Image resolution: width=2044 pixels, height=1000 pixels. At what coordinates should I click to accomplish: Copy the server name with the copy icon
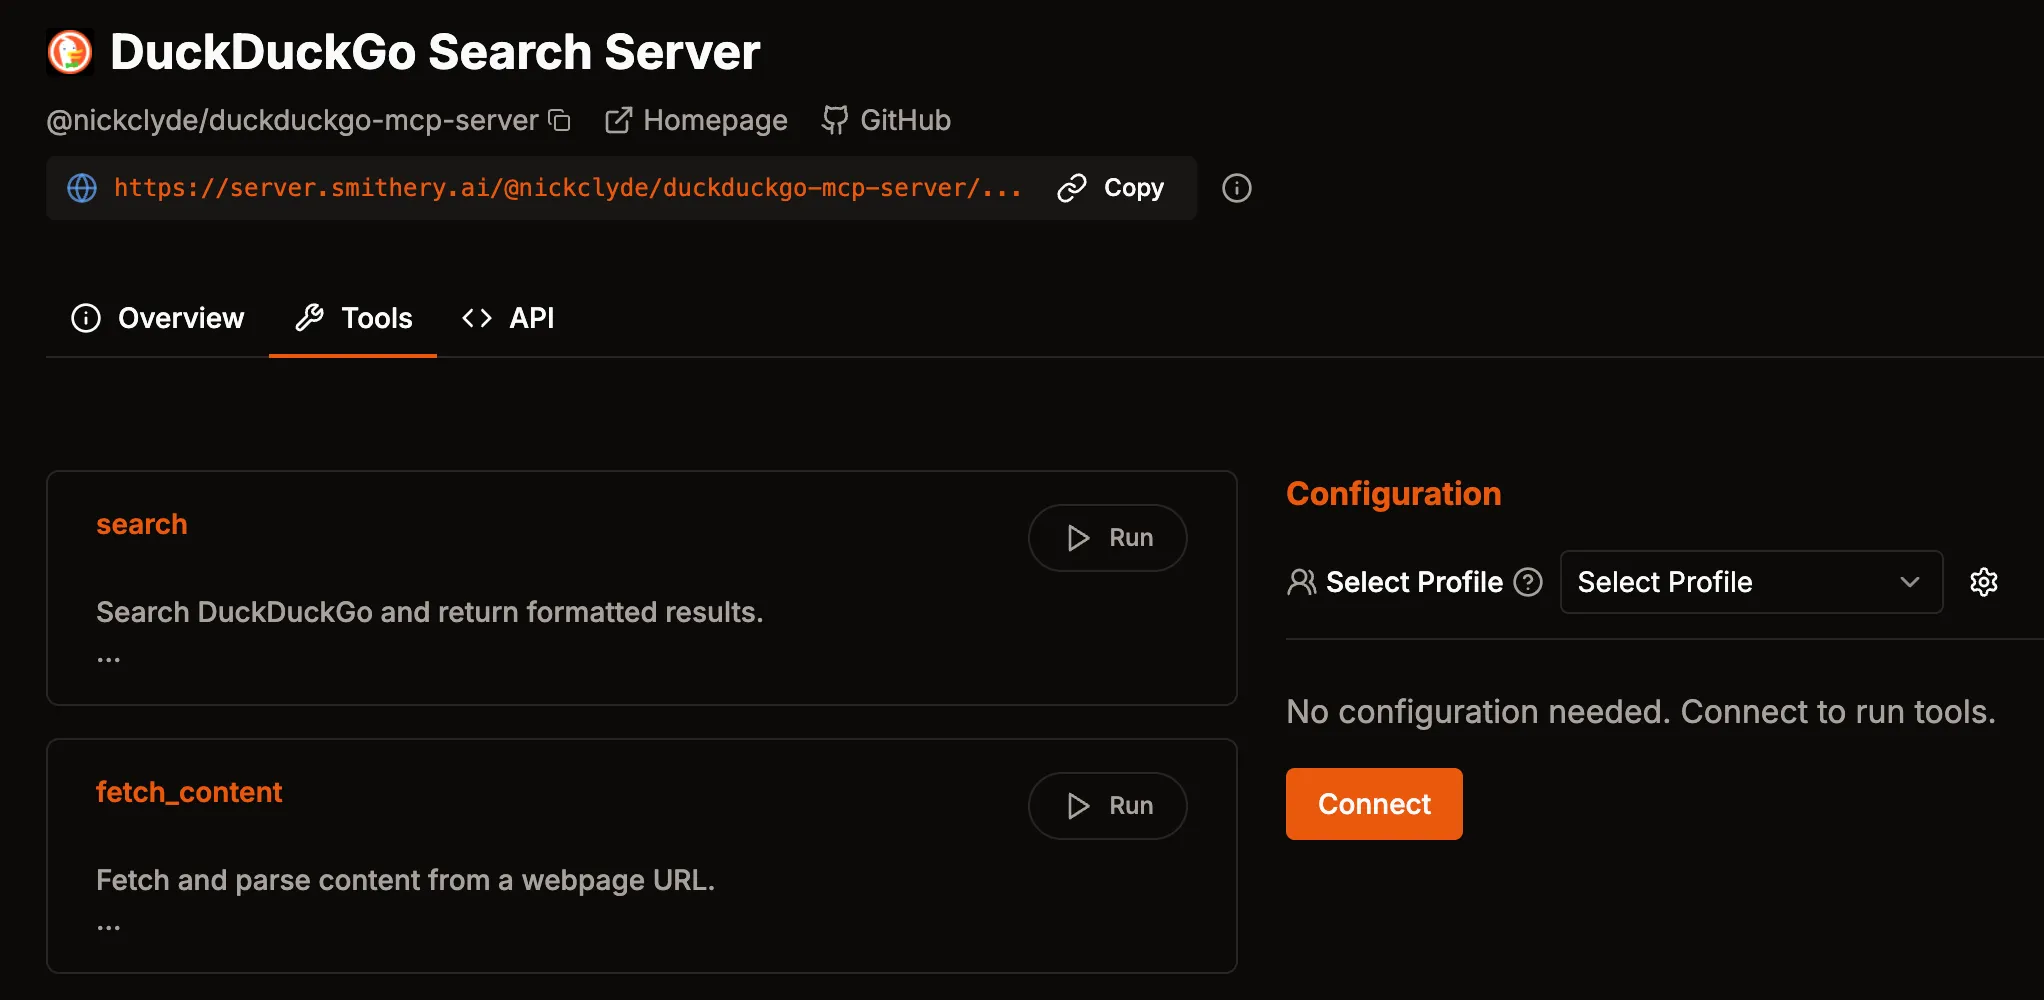[560, 121]
